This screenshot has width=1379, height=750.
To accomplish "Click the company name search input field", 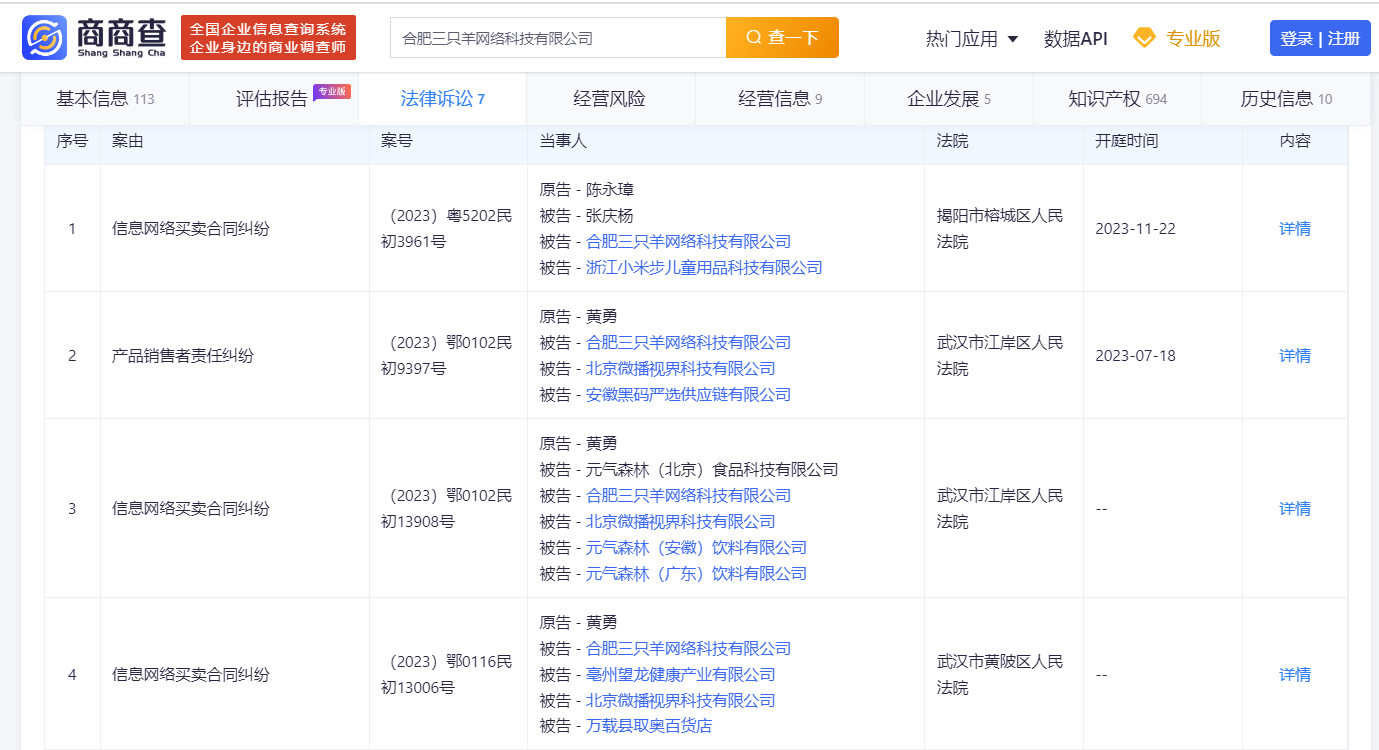I will coord(558,38).
